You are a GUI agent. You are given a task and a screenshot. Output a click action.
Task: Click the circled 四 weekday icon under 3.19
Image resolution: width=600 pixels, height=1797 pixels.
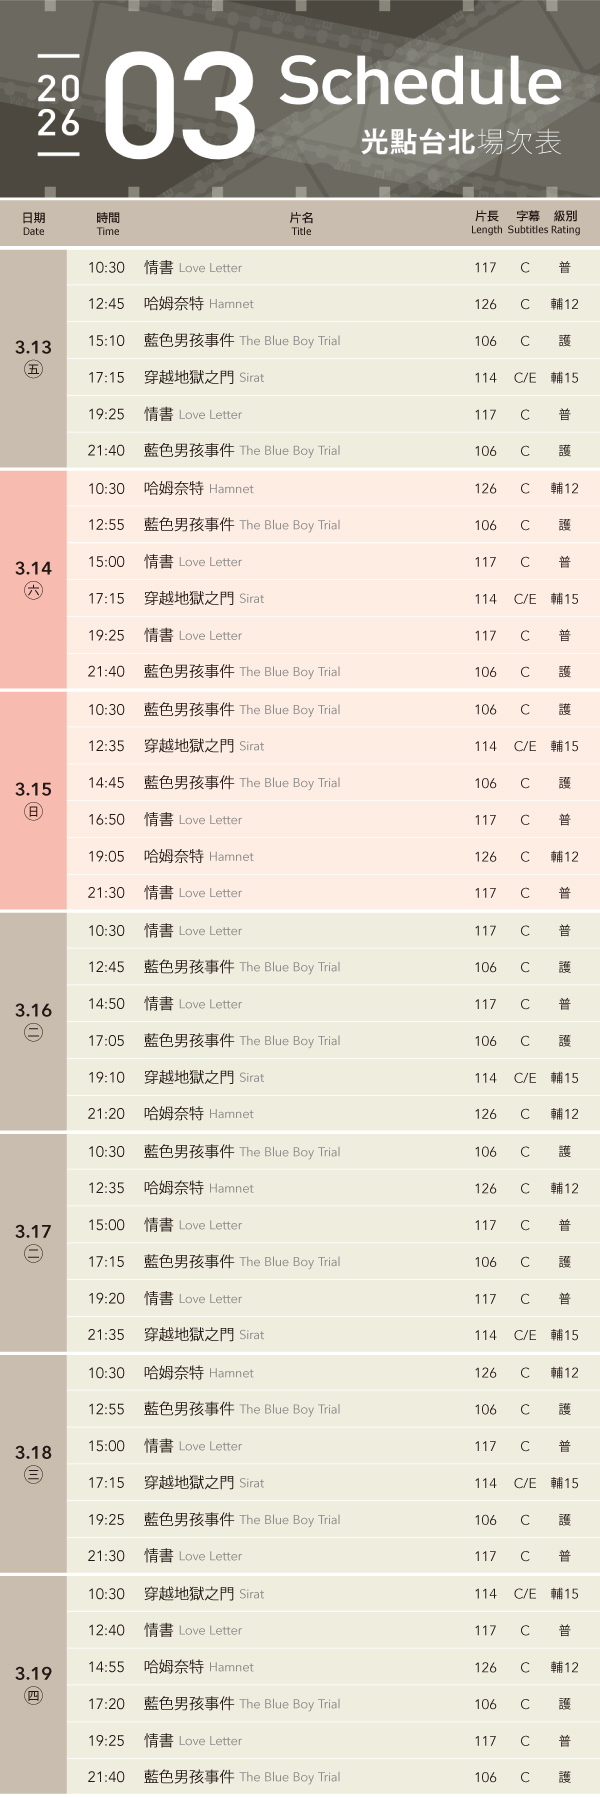[x=33, y=1695]
